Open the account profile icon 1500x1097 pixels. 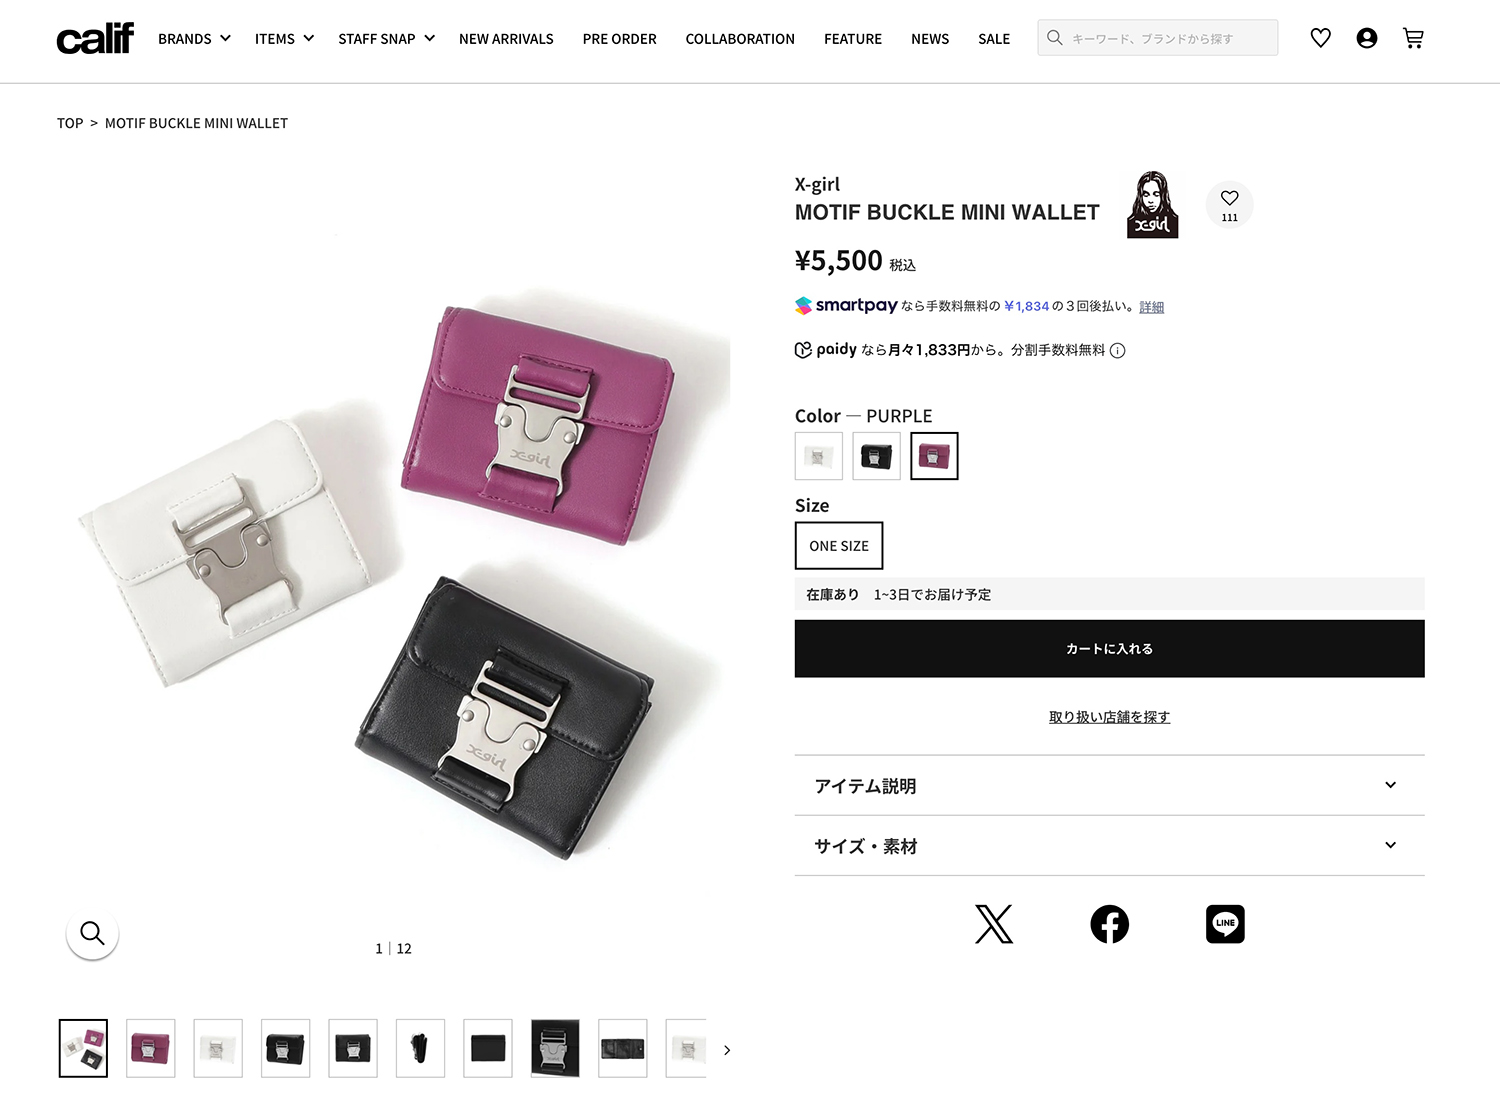tap(1366, 38)
